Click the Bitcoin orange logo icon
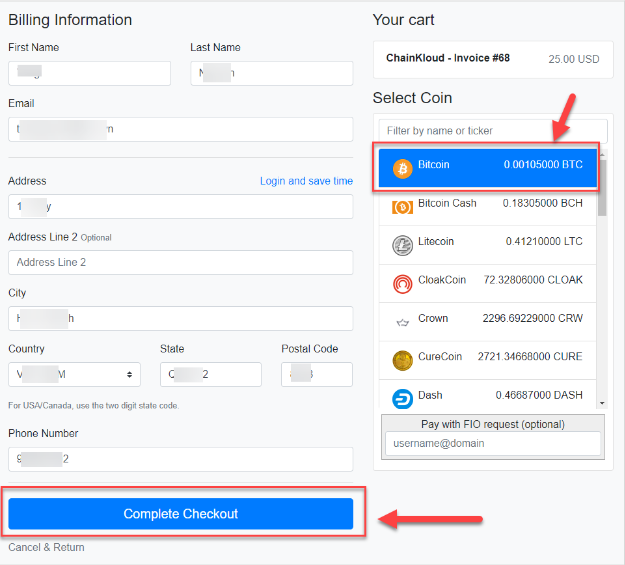The image size is (625, 565). [403, 168]
